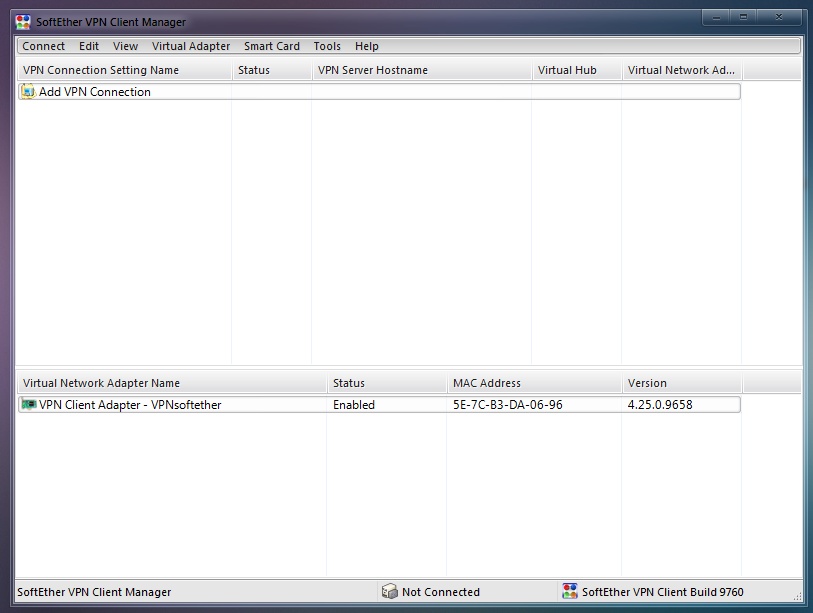Image resolution: width=813 pixels, height=613 pixels.
Task: Open the Connect menu
Action: (44, 46)
